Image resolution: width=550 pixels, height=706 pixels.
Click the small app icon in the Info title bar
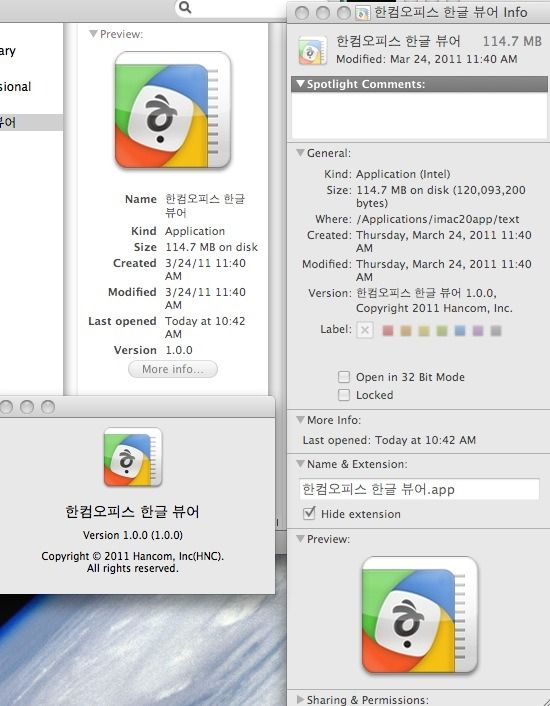tap(362, 13)
